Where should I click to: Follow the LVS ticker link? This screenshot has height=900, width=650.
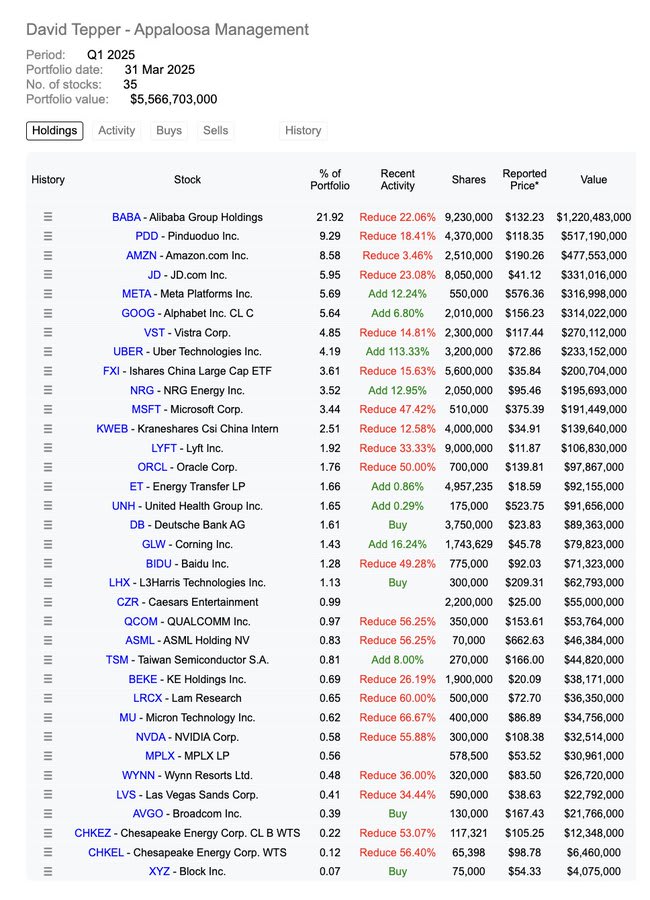pyautogui.click(x=126, y=795)
